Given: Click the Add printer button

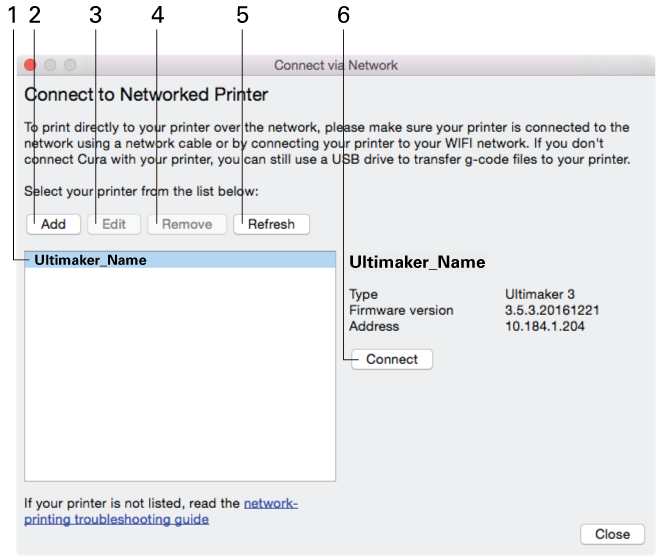Looking at the screenshot, I should (x=53, y=224).
